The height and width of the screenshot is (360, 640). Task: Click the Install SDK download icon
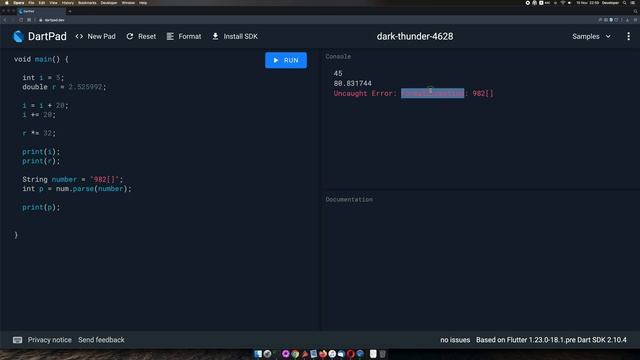pyautogui.click(x=215, y=36)
